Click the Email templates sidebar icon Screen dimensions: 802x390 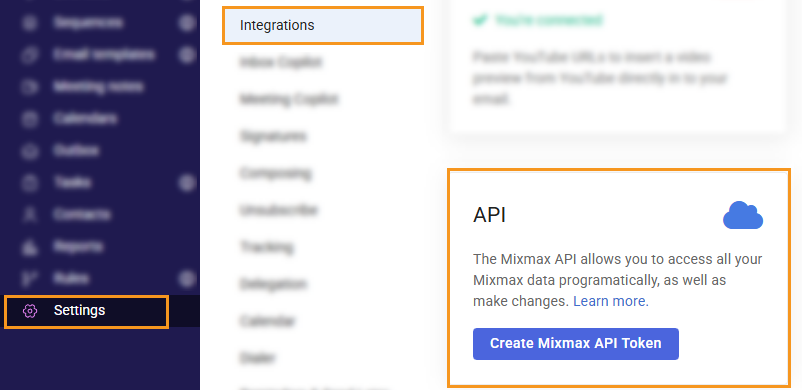point(30,55)
